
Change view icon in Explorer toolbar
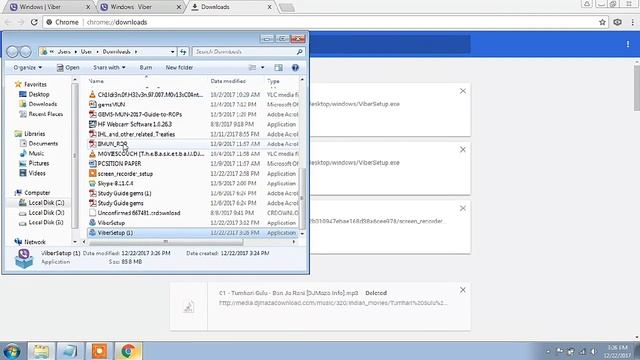point(253,67)
